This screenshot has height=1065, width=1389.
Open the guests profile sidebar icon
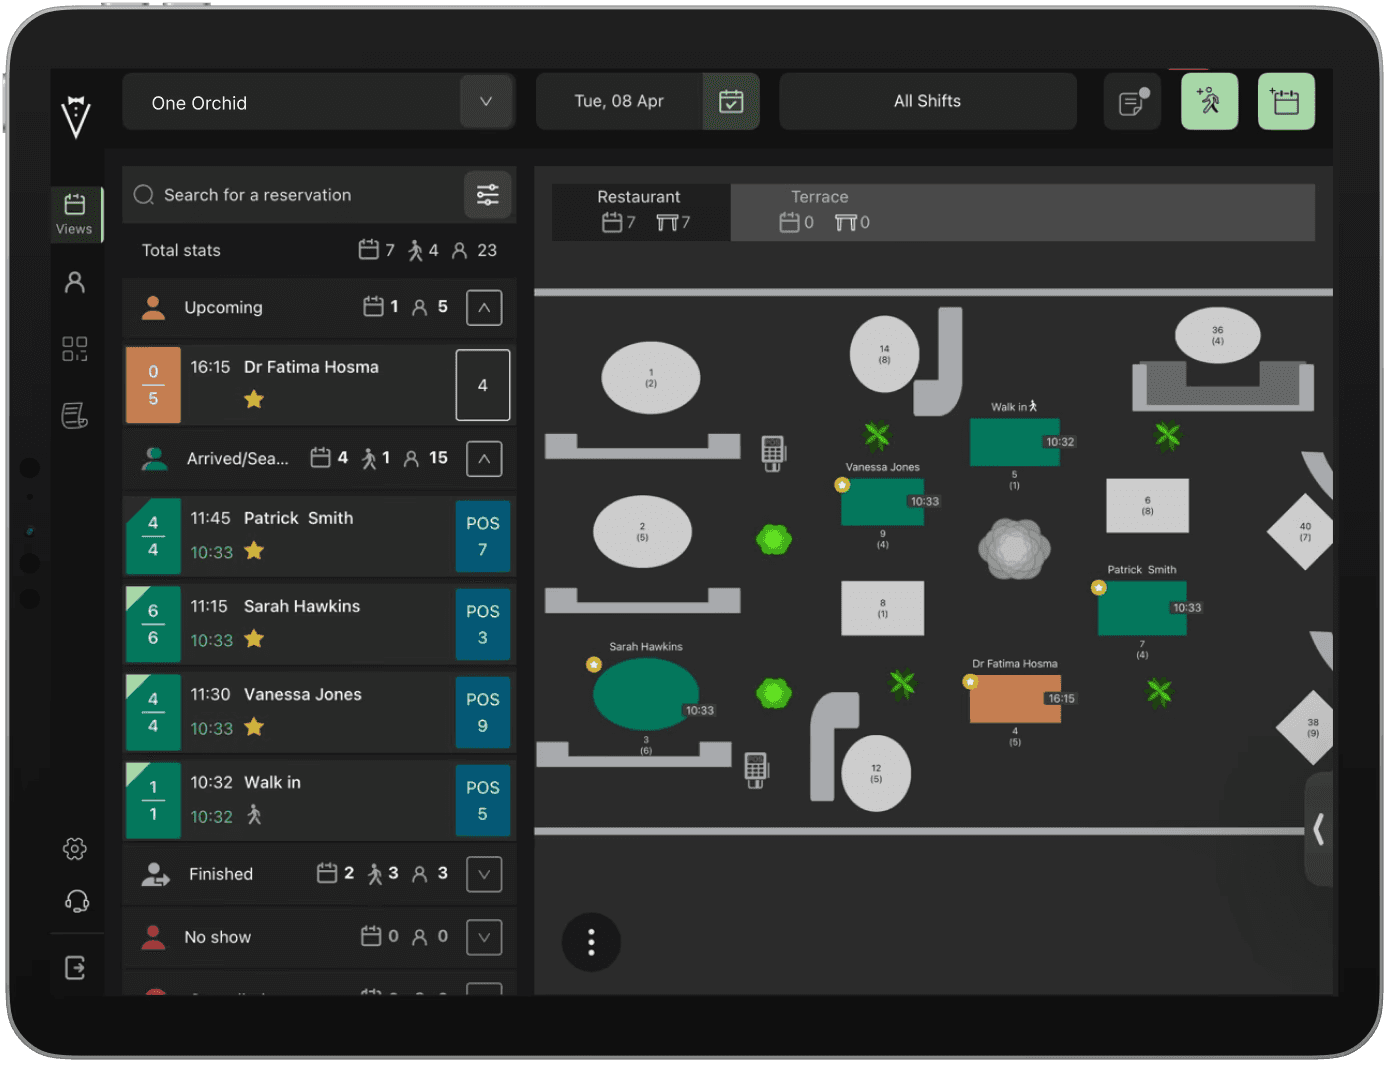(75, 283)
